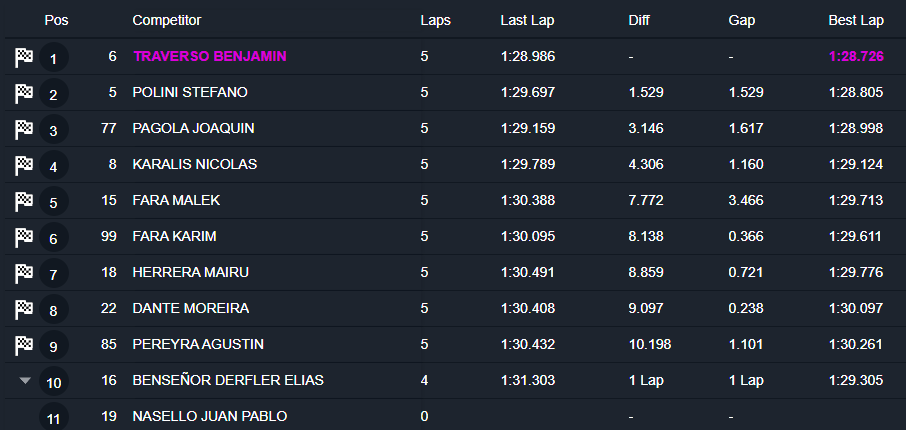Sort by Pos column header

[56, 20]
